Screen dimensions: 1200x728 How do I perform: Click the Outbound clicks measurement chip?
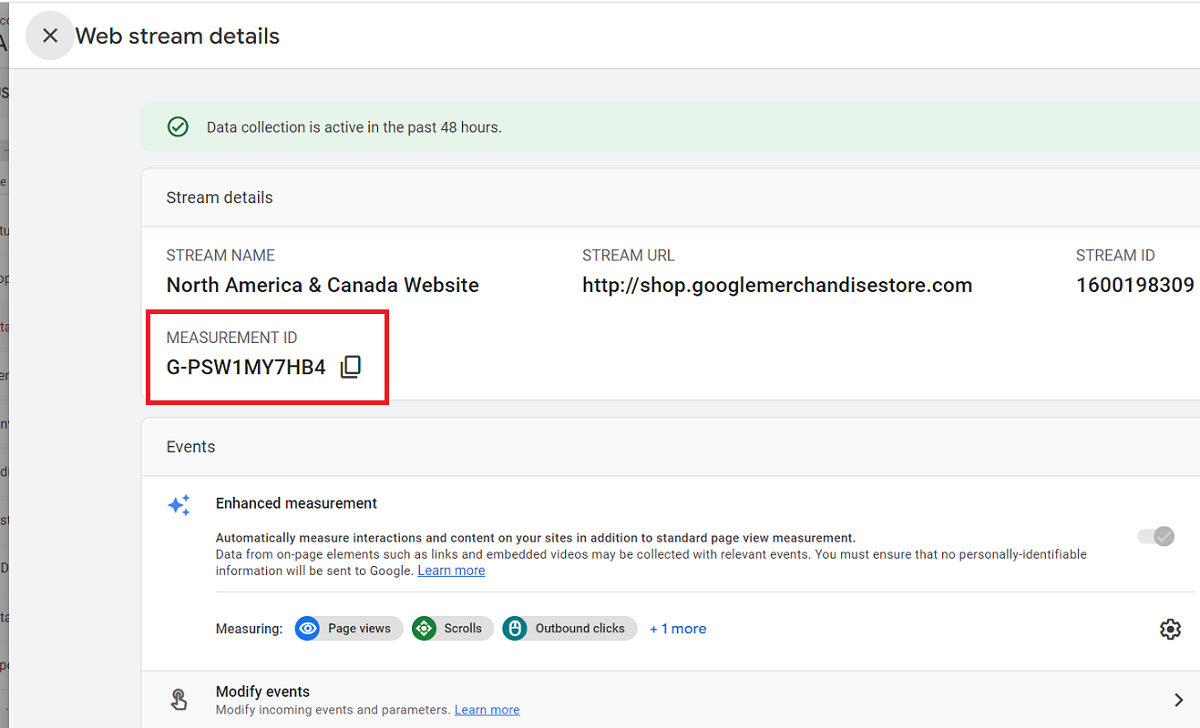[569, 629]
